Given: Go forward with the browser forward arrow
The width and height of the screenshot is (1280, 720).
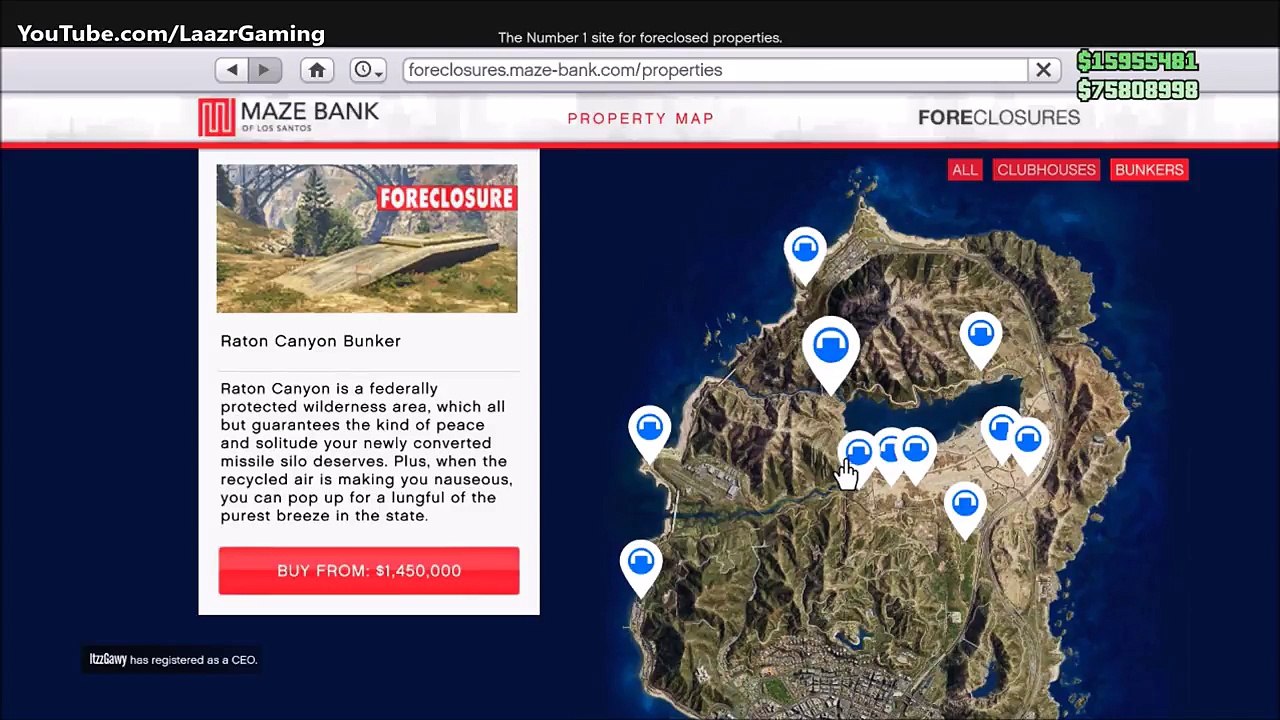Looking at the screenshot, I should (x=265, y=70).
